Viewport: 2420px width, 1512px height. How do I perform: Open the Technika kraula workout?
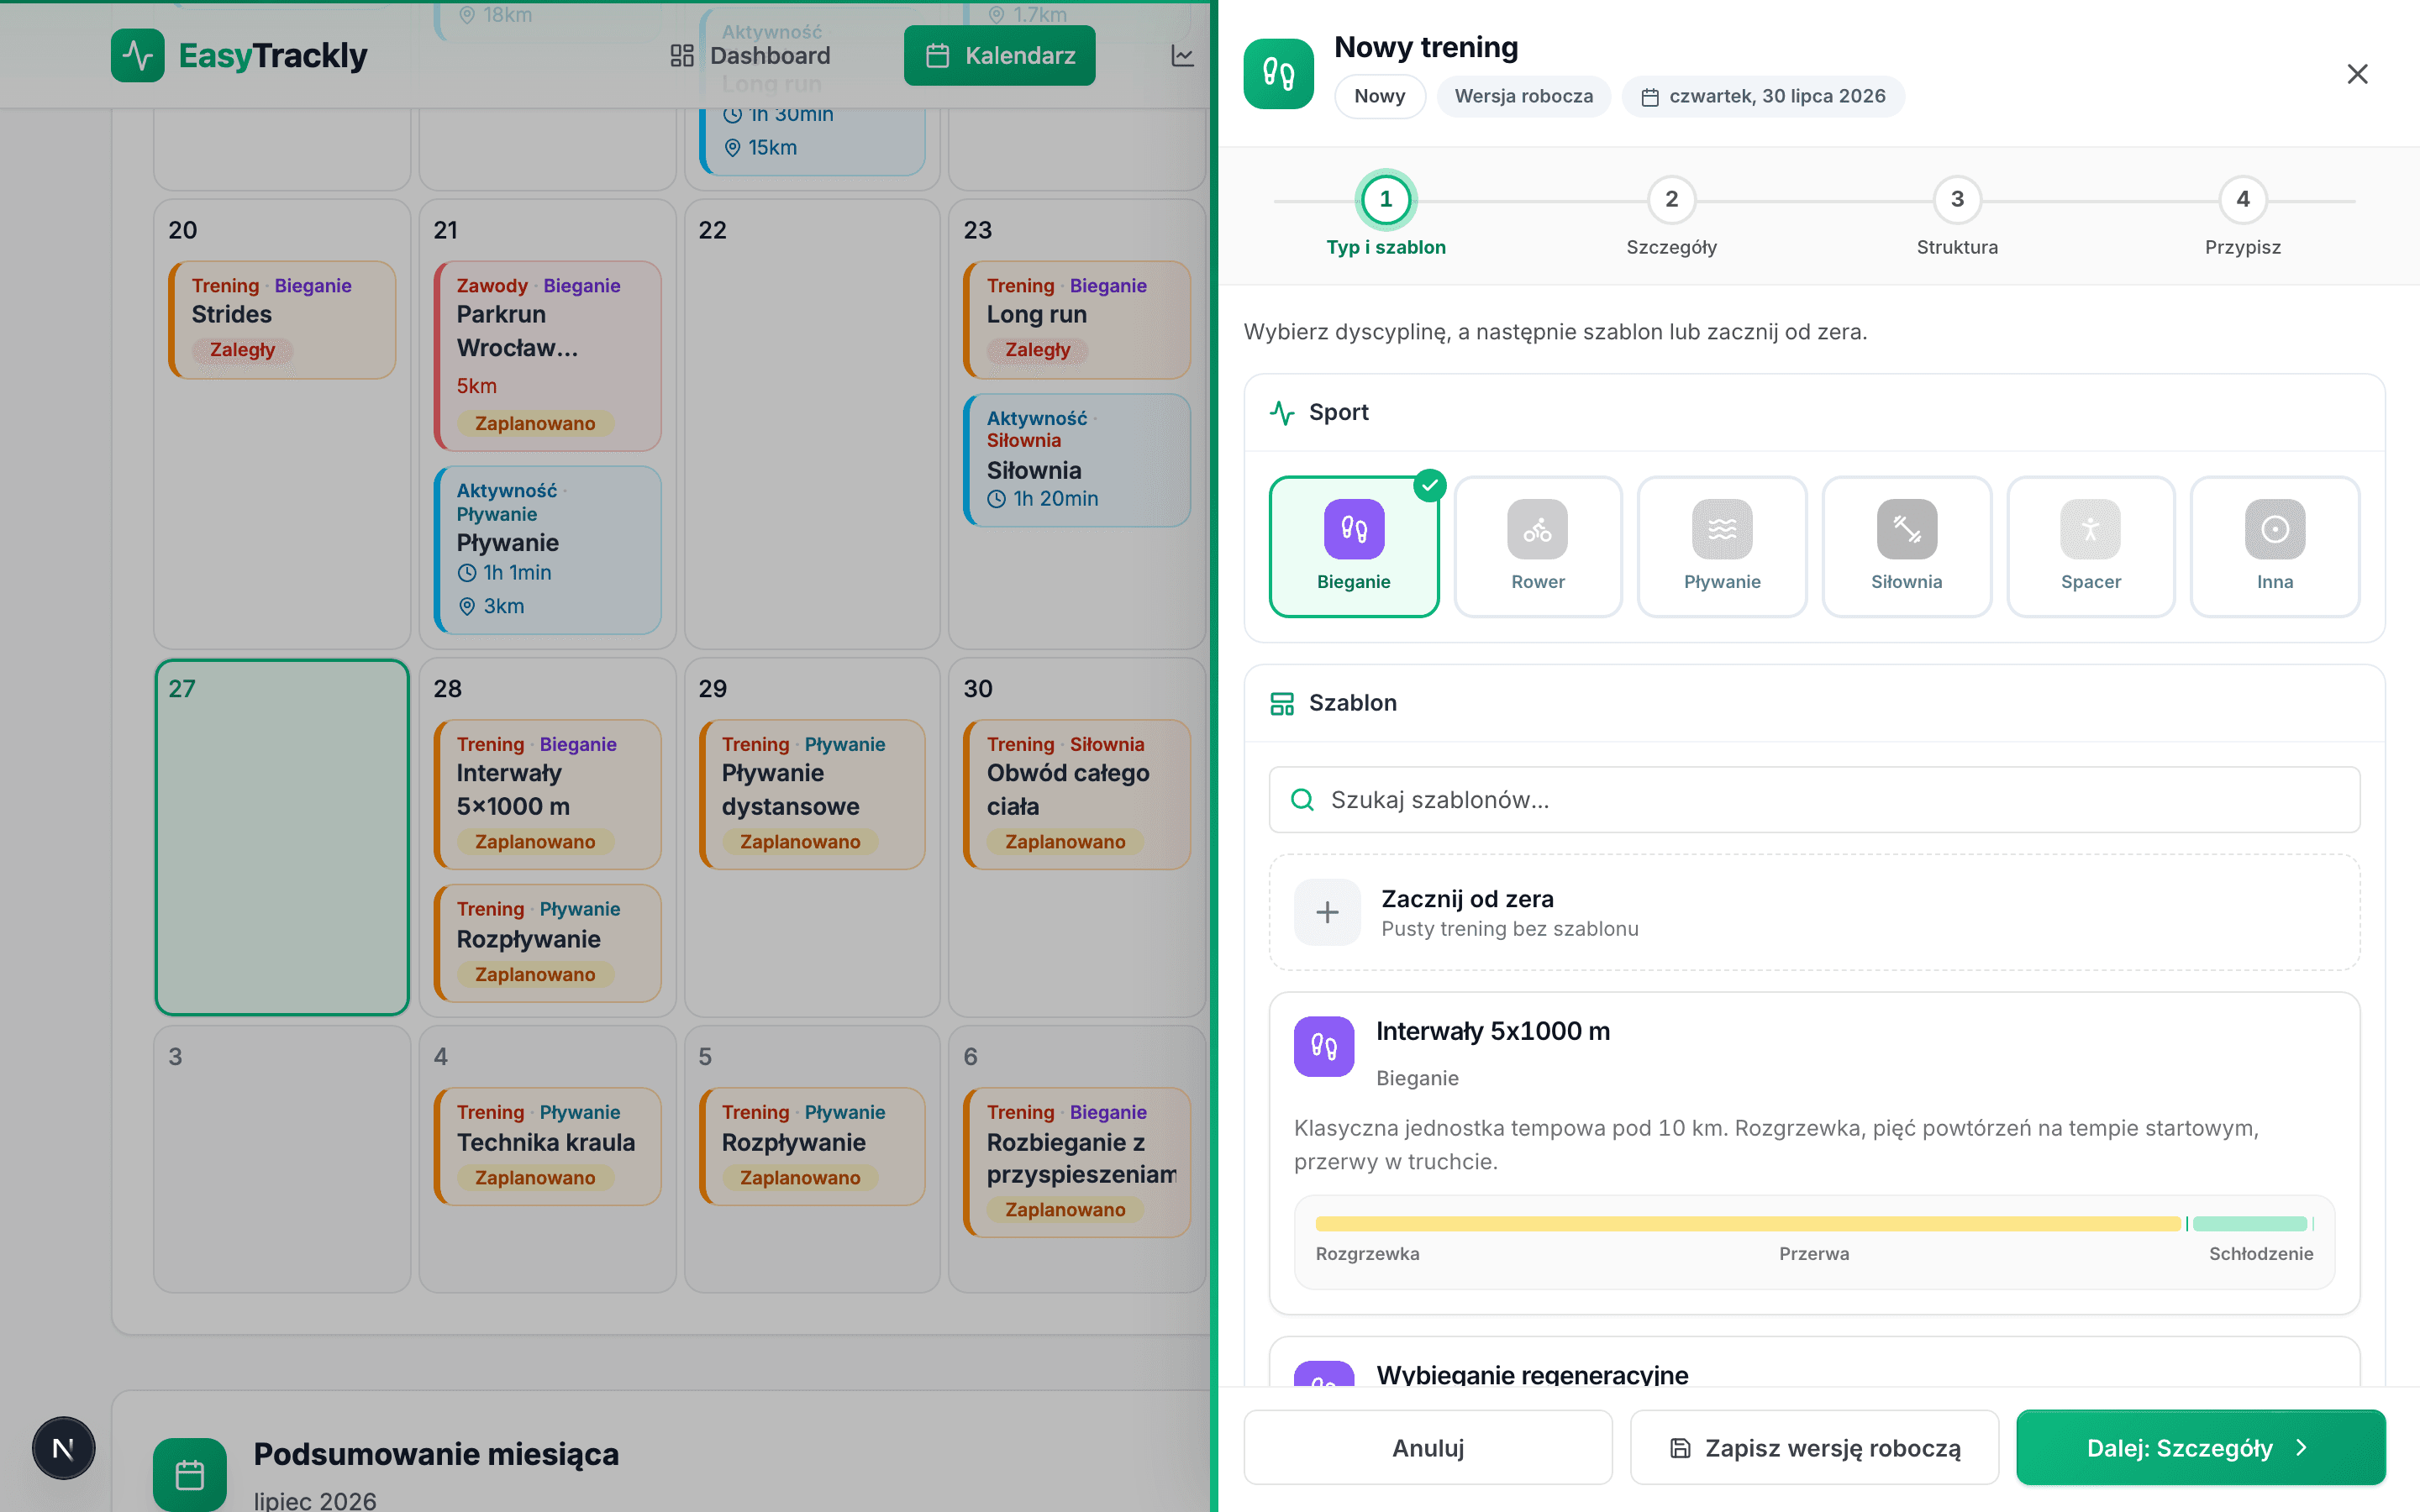click(547, 1146)
